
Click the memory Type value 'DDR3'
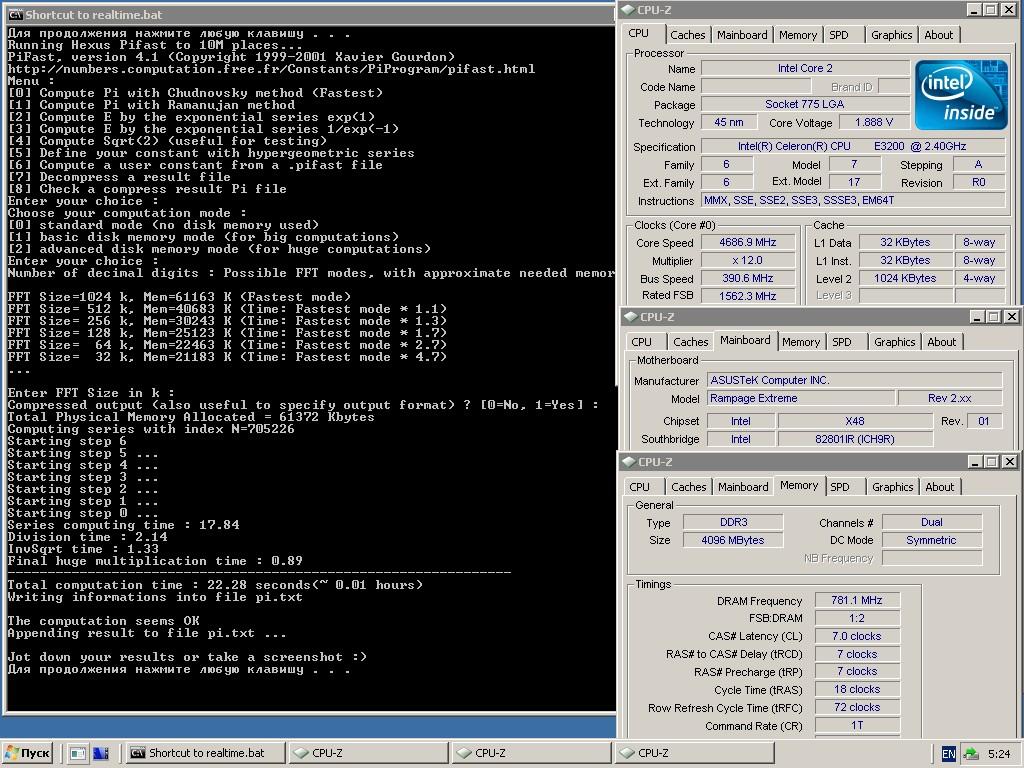coord(733,522)
